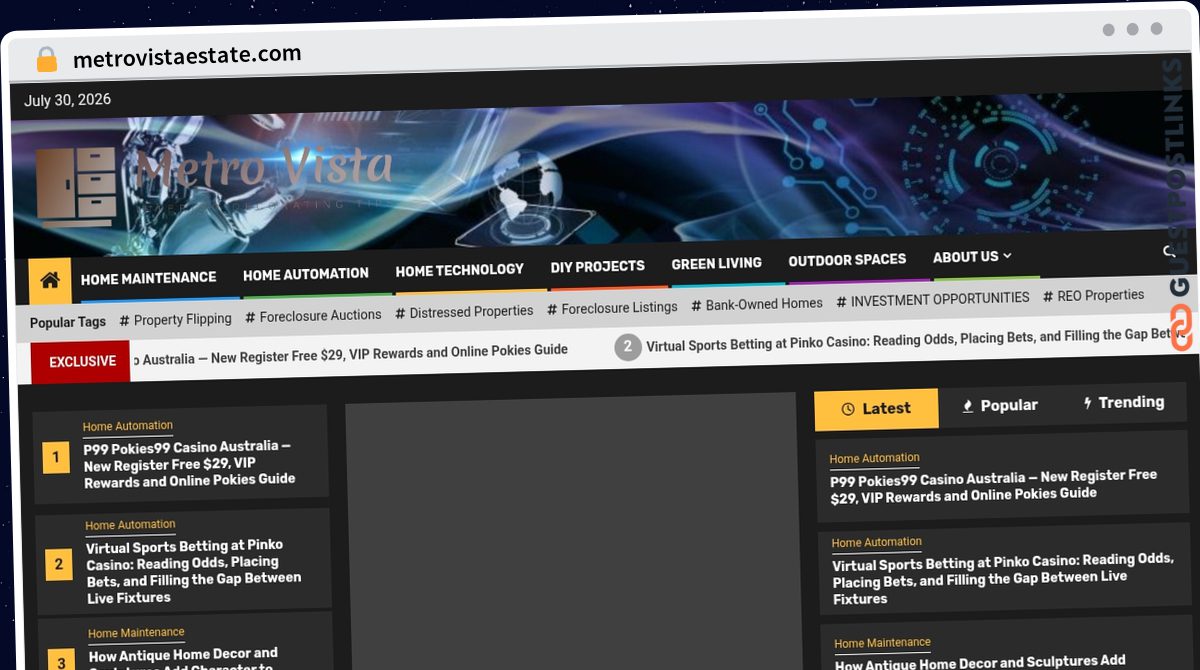The width and height of the screenshot is (1200, 670).
Task: Open the Outdoor Spaces menu item
Action: pyautogui.click(x=847, y=260)
